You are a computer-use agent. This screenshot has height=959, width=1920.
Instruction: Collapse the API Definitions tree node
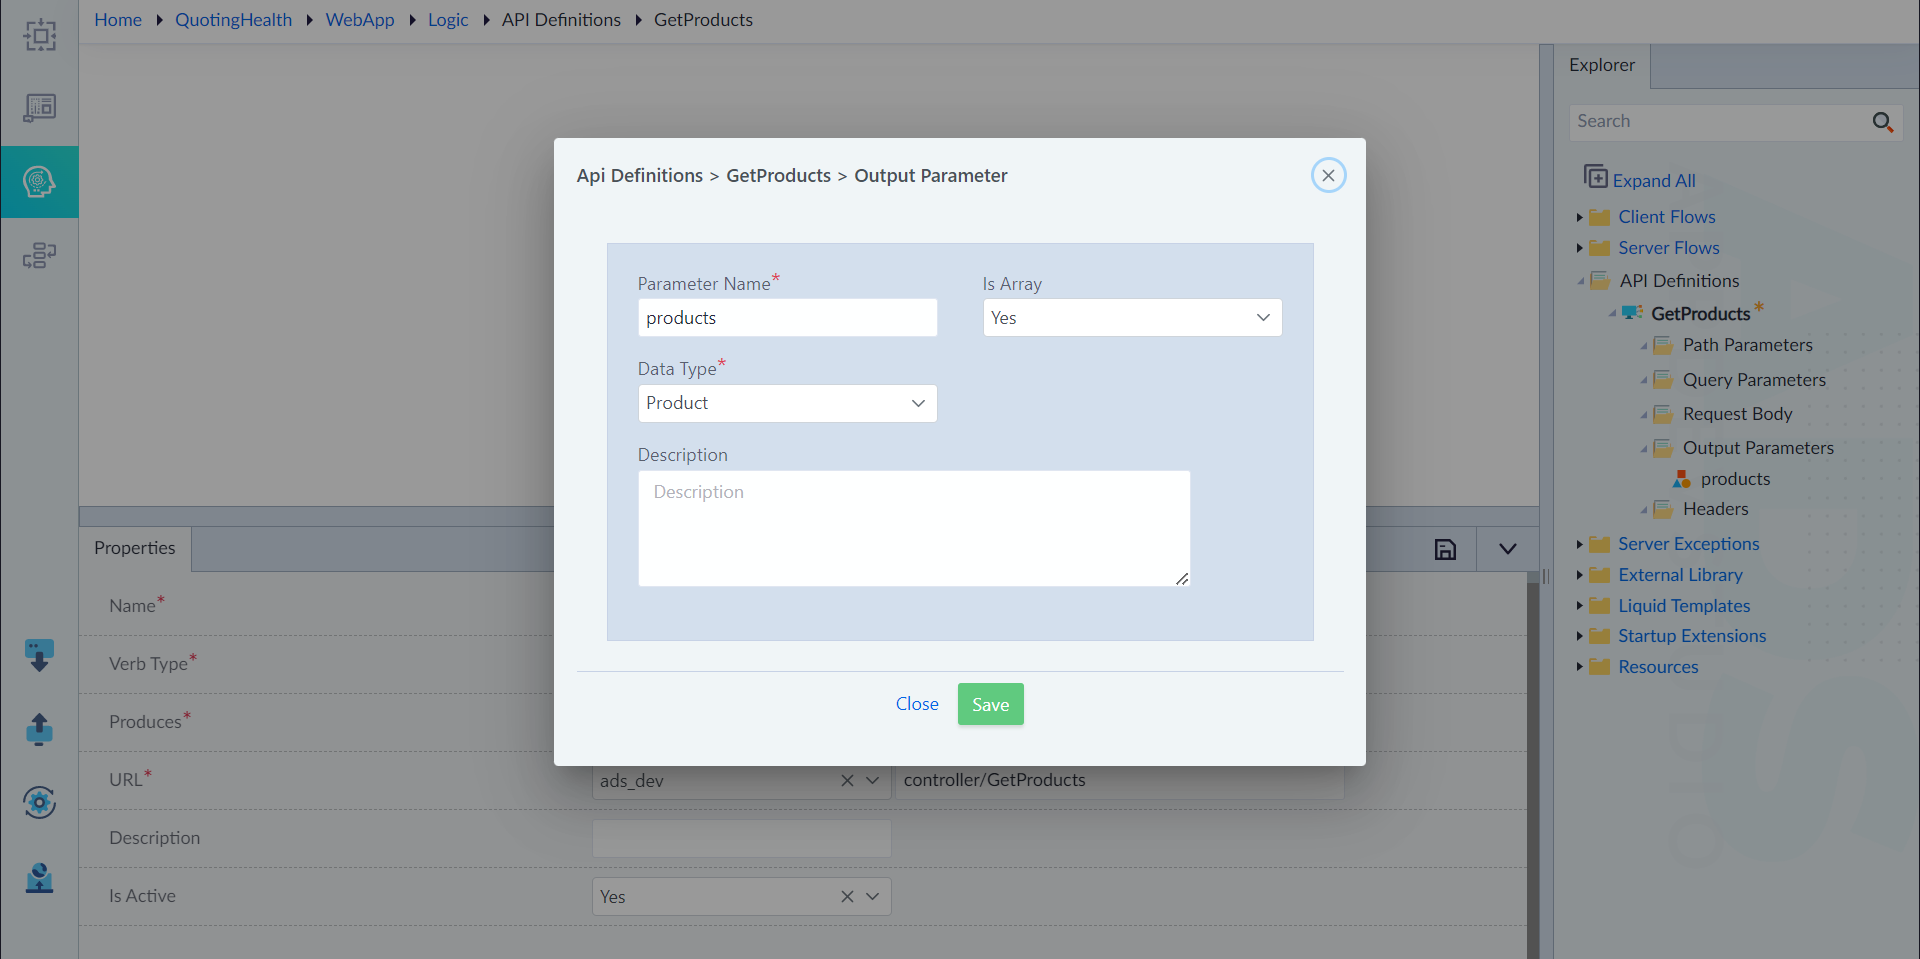click(1580, 281)
